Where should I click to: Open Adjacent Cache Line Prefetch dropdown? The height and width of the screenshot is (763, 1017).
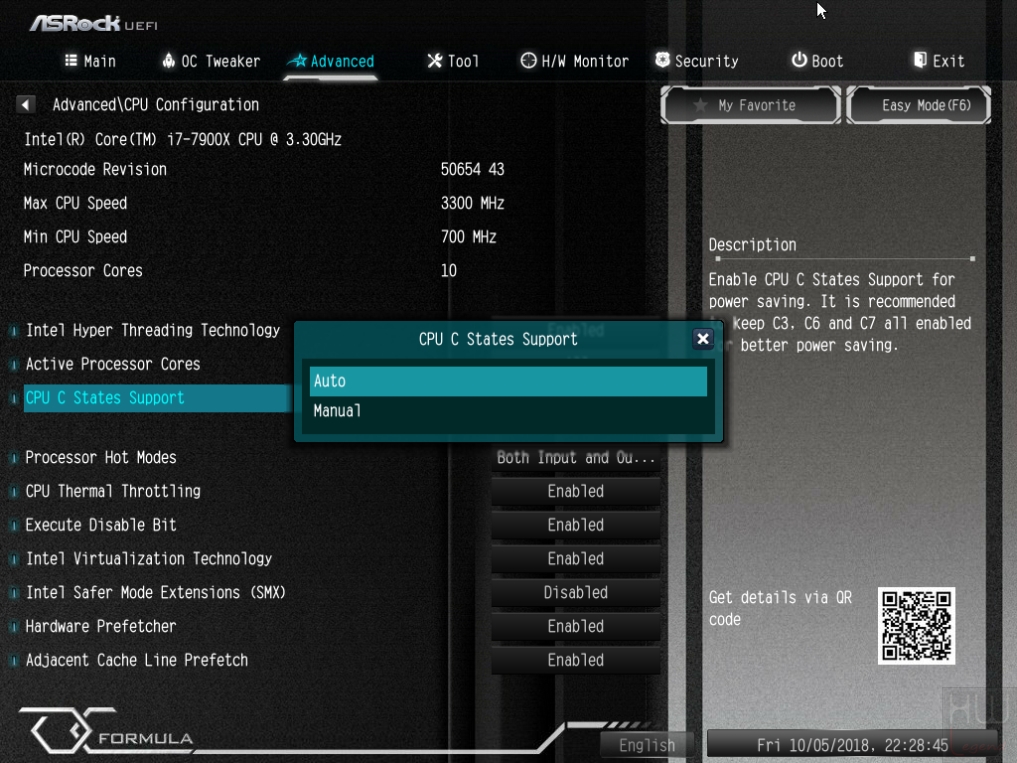pyautogui.click(x=575, y=660)
